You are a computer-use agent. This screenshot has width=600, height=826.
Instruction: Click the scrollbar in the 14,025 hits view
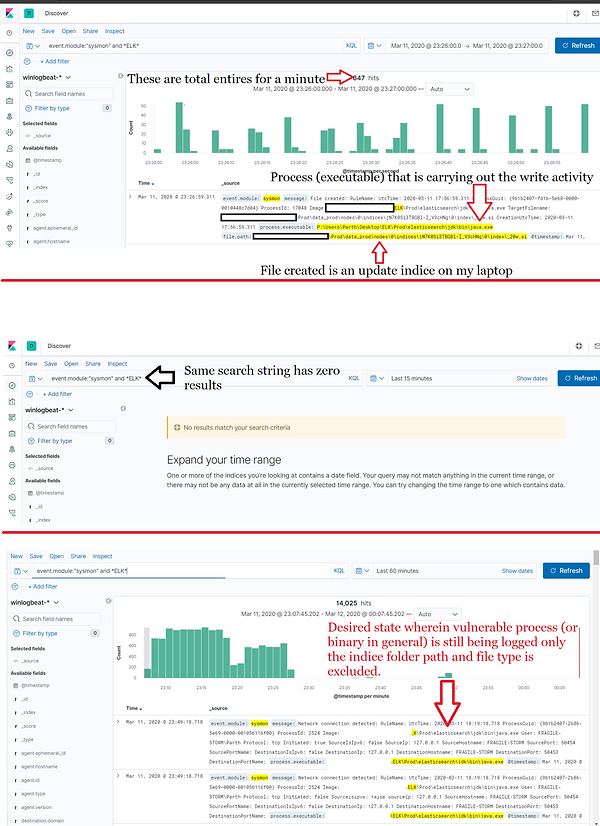pyautogui.click(x=596, y=557)
